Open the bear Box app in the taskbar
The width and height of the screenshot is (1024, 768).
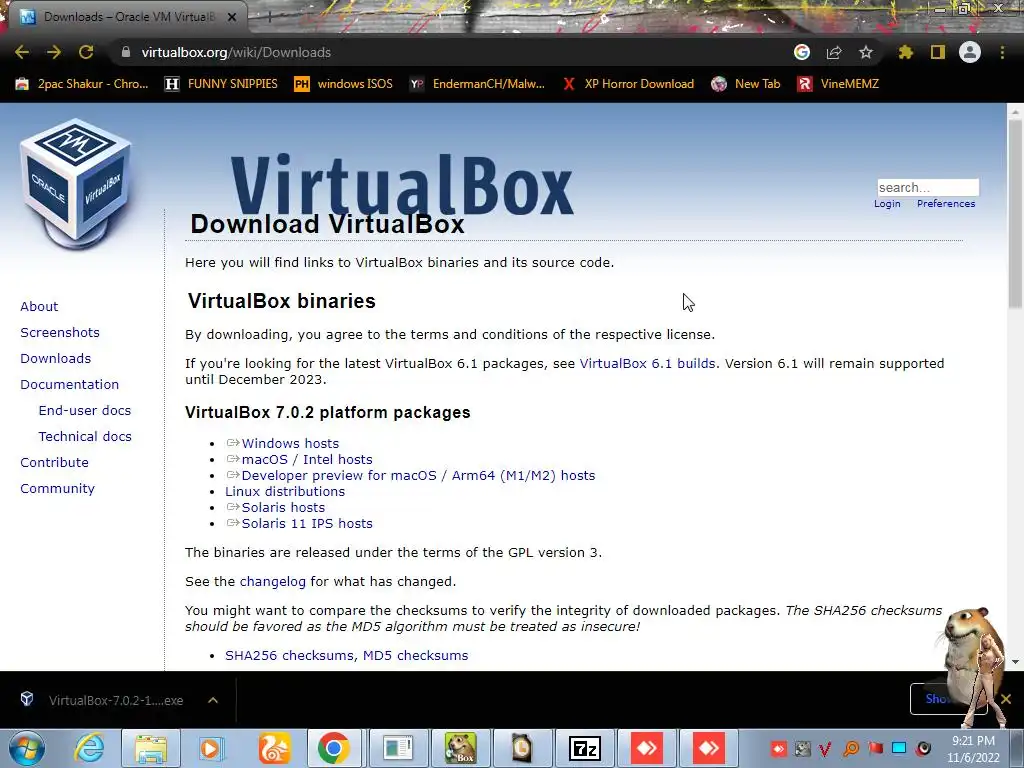coord(460,748)
